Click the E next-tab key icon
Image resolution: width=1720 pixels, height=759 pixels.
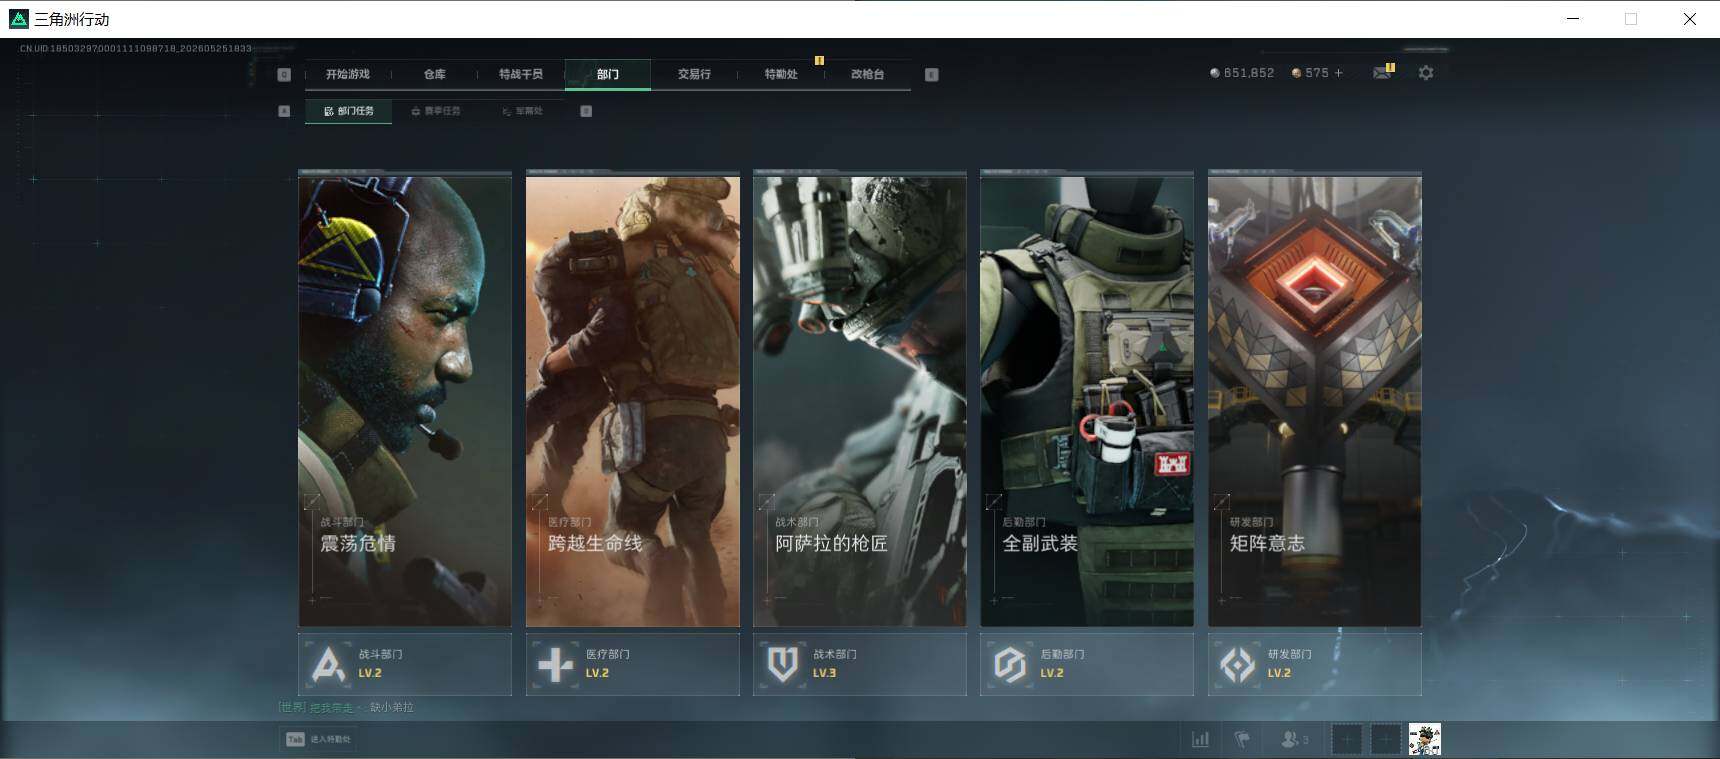(x=931, y=74)
